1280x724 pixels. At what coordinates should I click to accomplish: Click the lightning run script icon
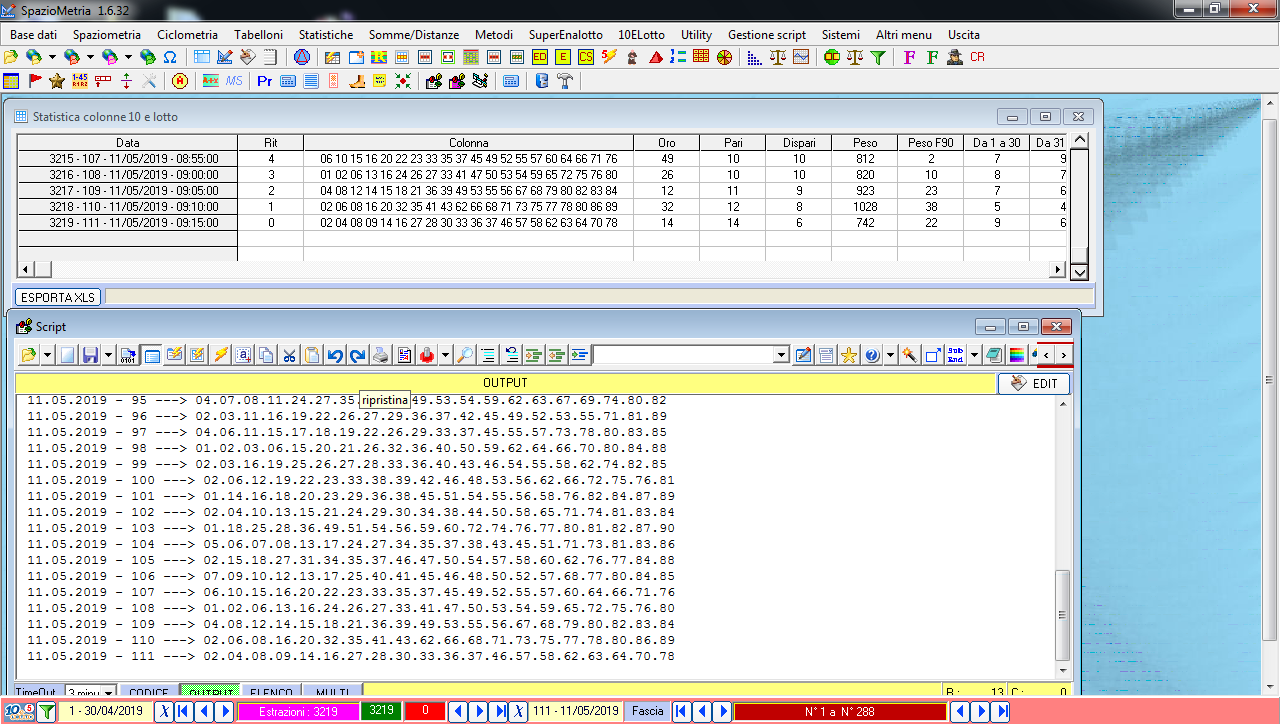[220, 355]
